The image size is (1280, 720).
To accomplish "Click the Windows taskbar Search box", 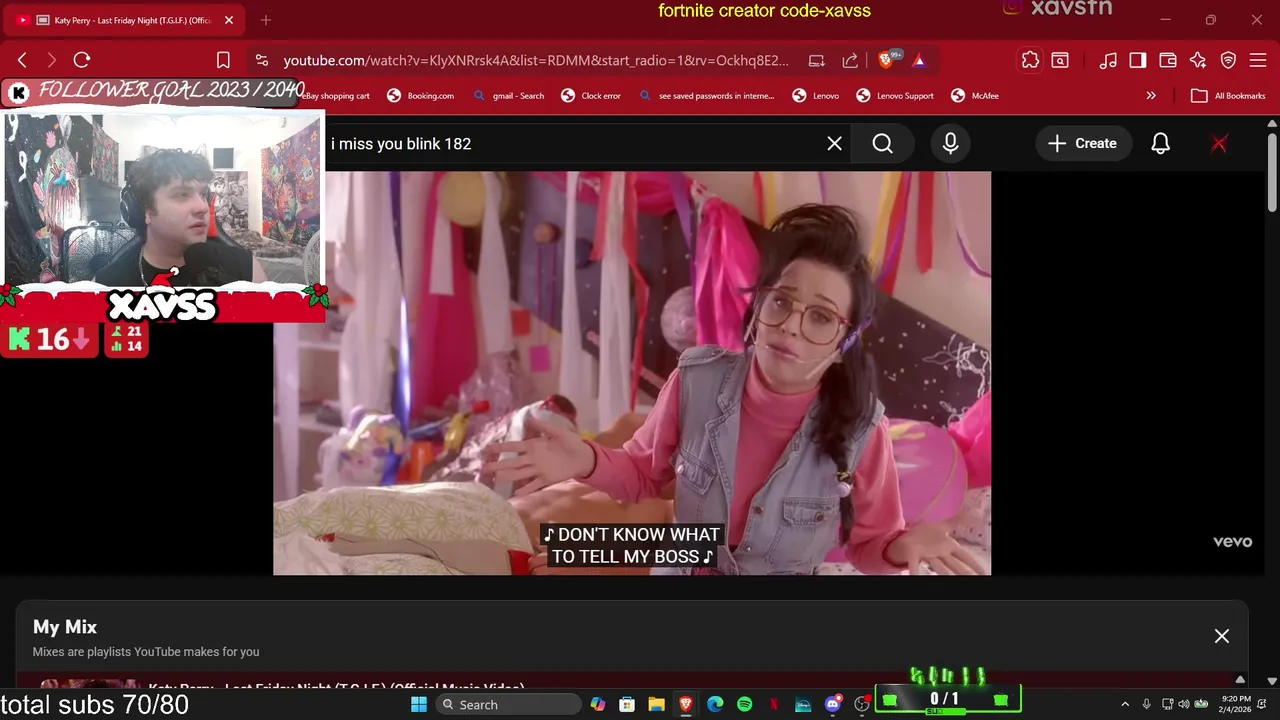I will [508, 704].
